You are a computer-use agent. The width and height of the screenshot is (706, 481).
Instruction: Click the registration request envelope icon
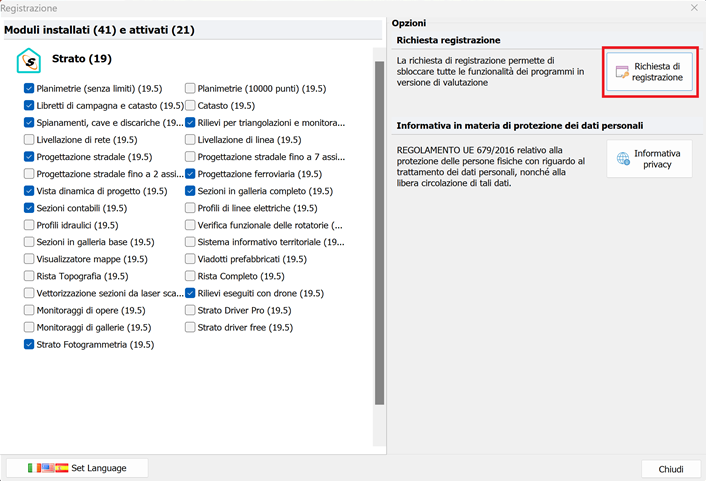(622, 72)
